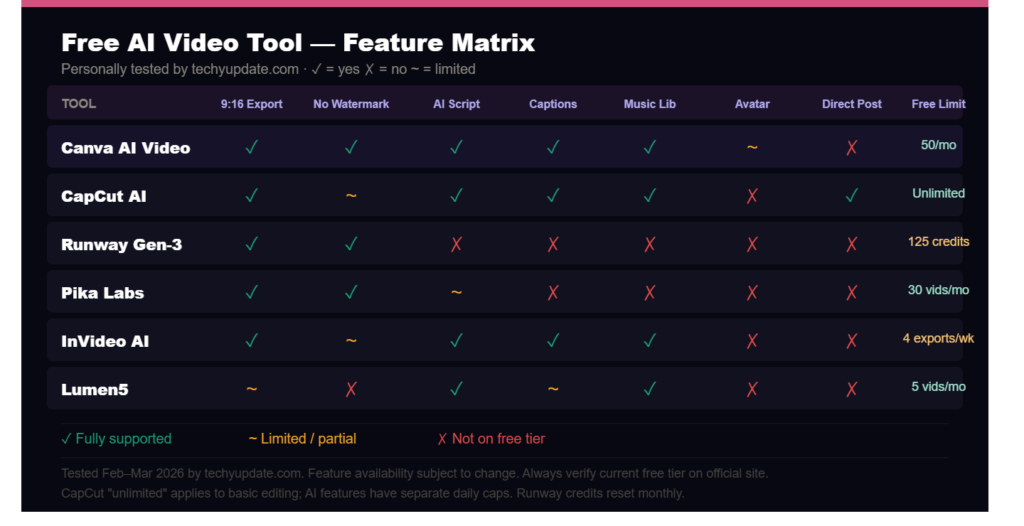
Task: Click the 5 vids/mo free limit value
Action: 938,387
